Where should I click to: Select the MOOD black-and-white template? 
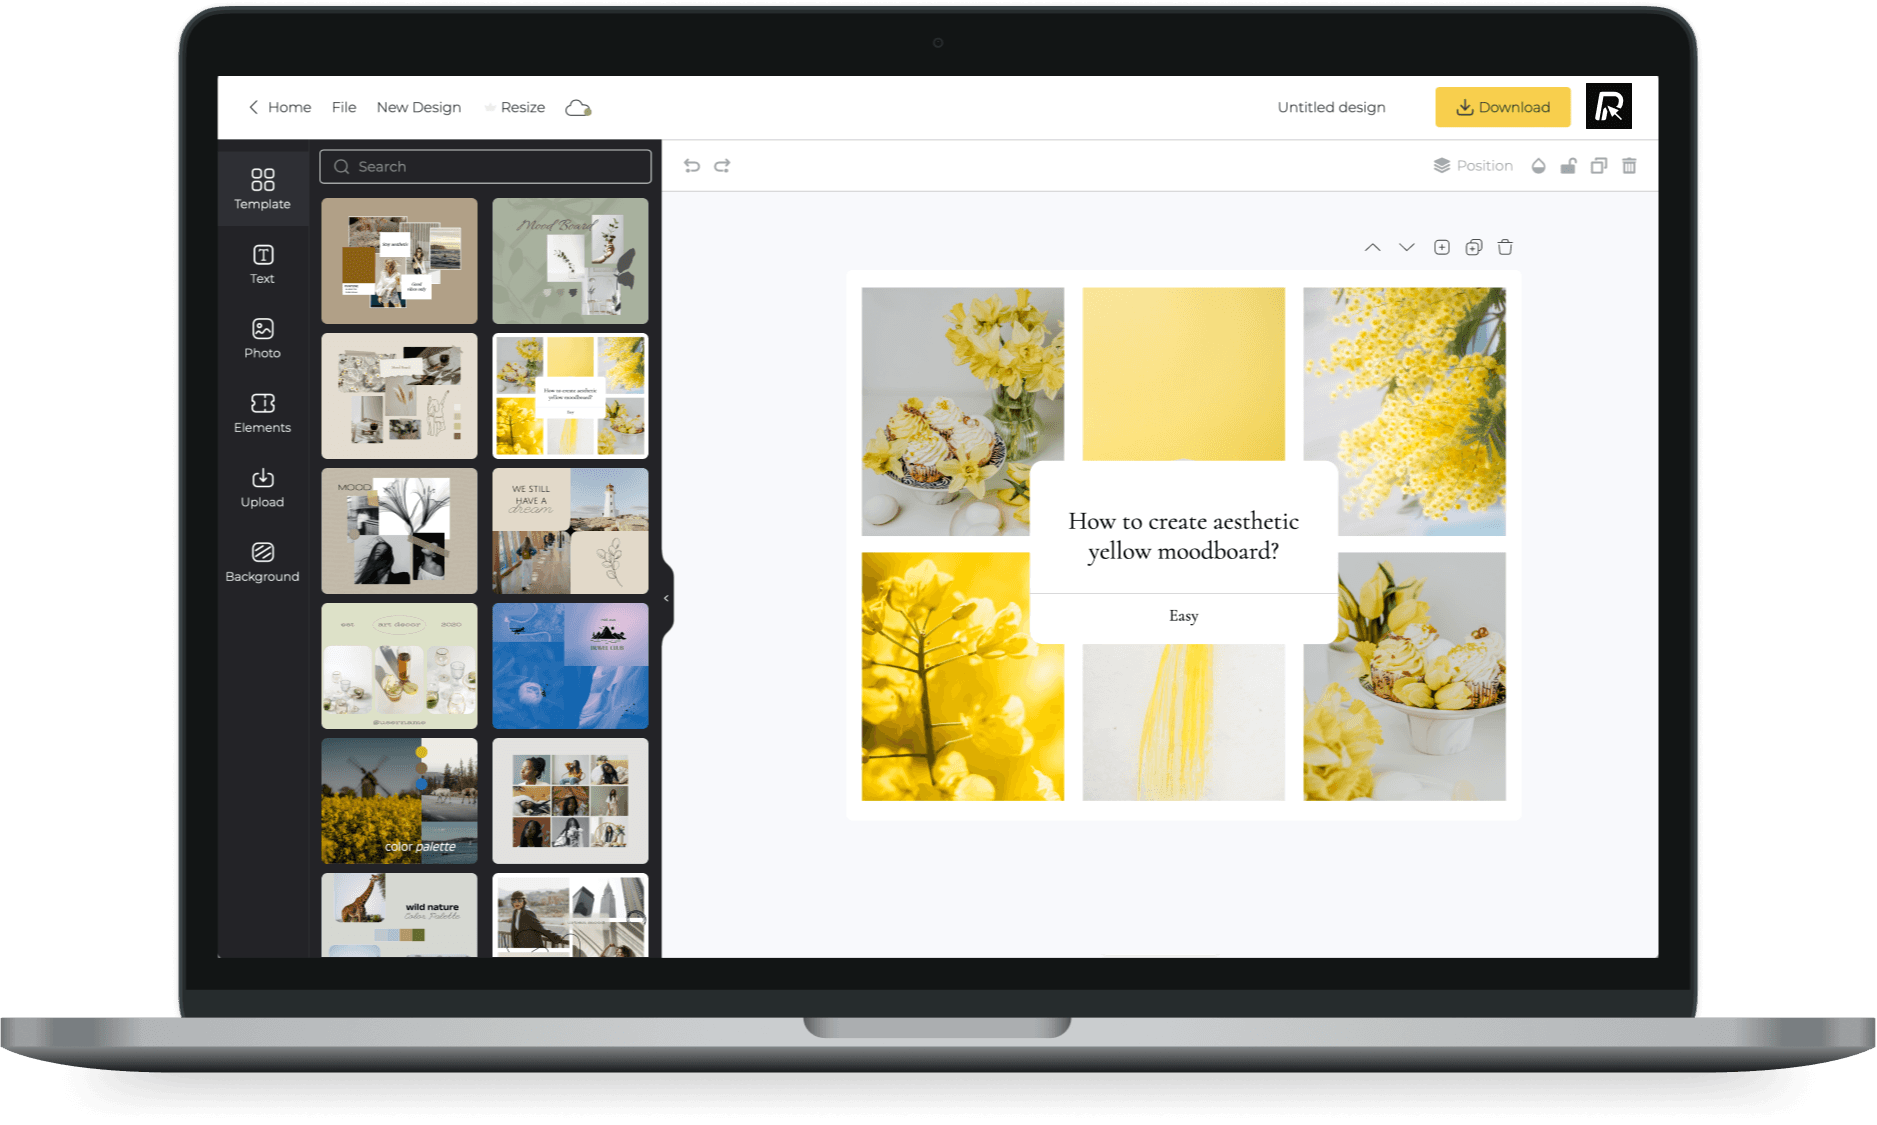(x=399, y=531)
